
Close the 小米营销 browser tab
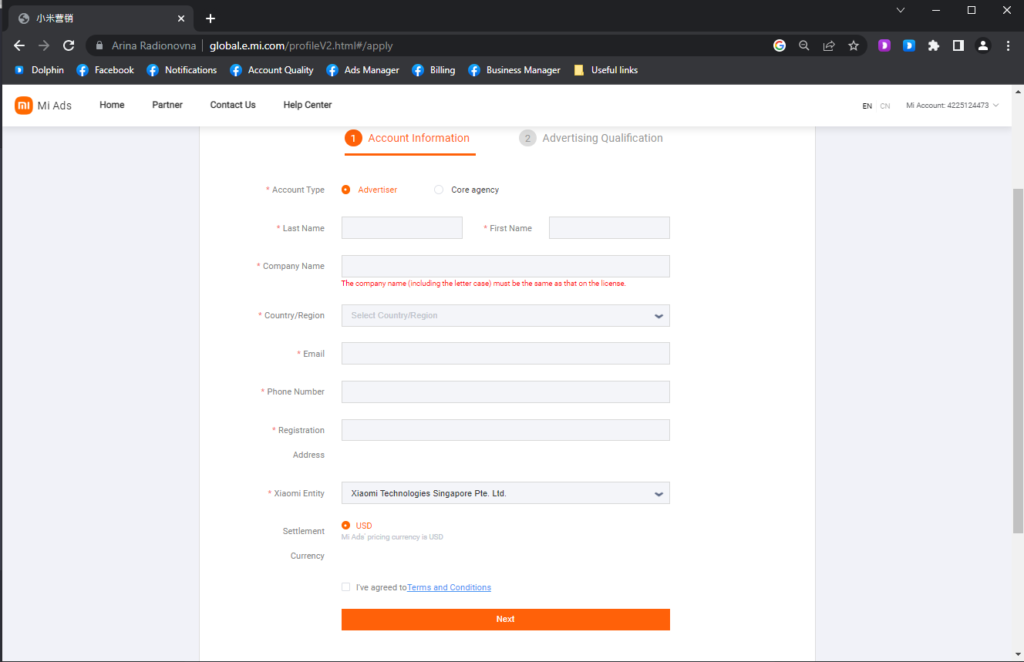coord(181,18)
